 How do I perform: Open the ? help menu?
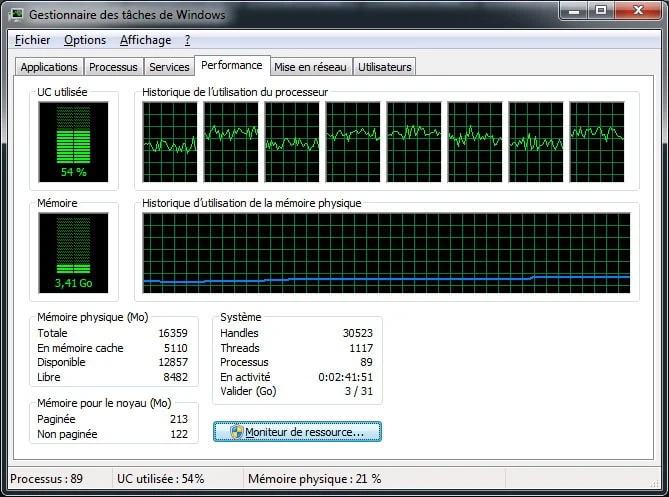pos(187,40)
